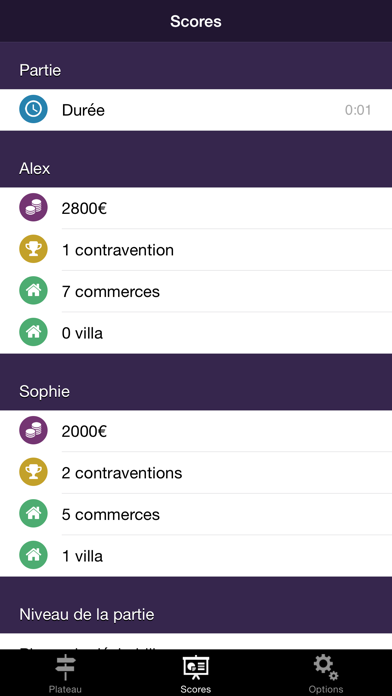
Task: Tap Alex's purple coins icon
Action: point(33,207)
